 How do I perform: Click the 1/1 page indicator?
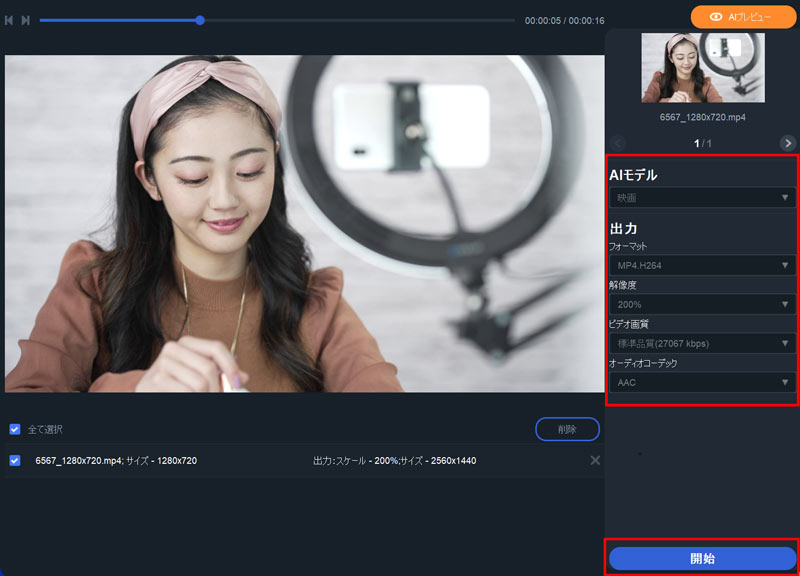[x=702, y=142]
